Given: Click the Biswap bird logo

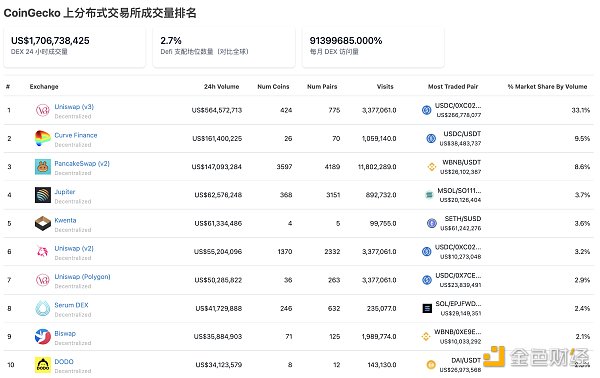Looking at the screenshot, I should coord(42,337).
